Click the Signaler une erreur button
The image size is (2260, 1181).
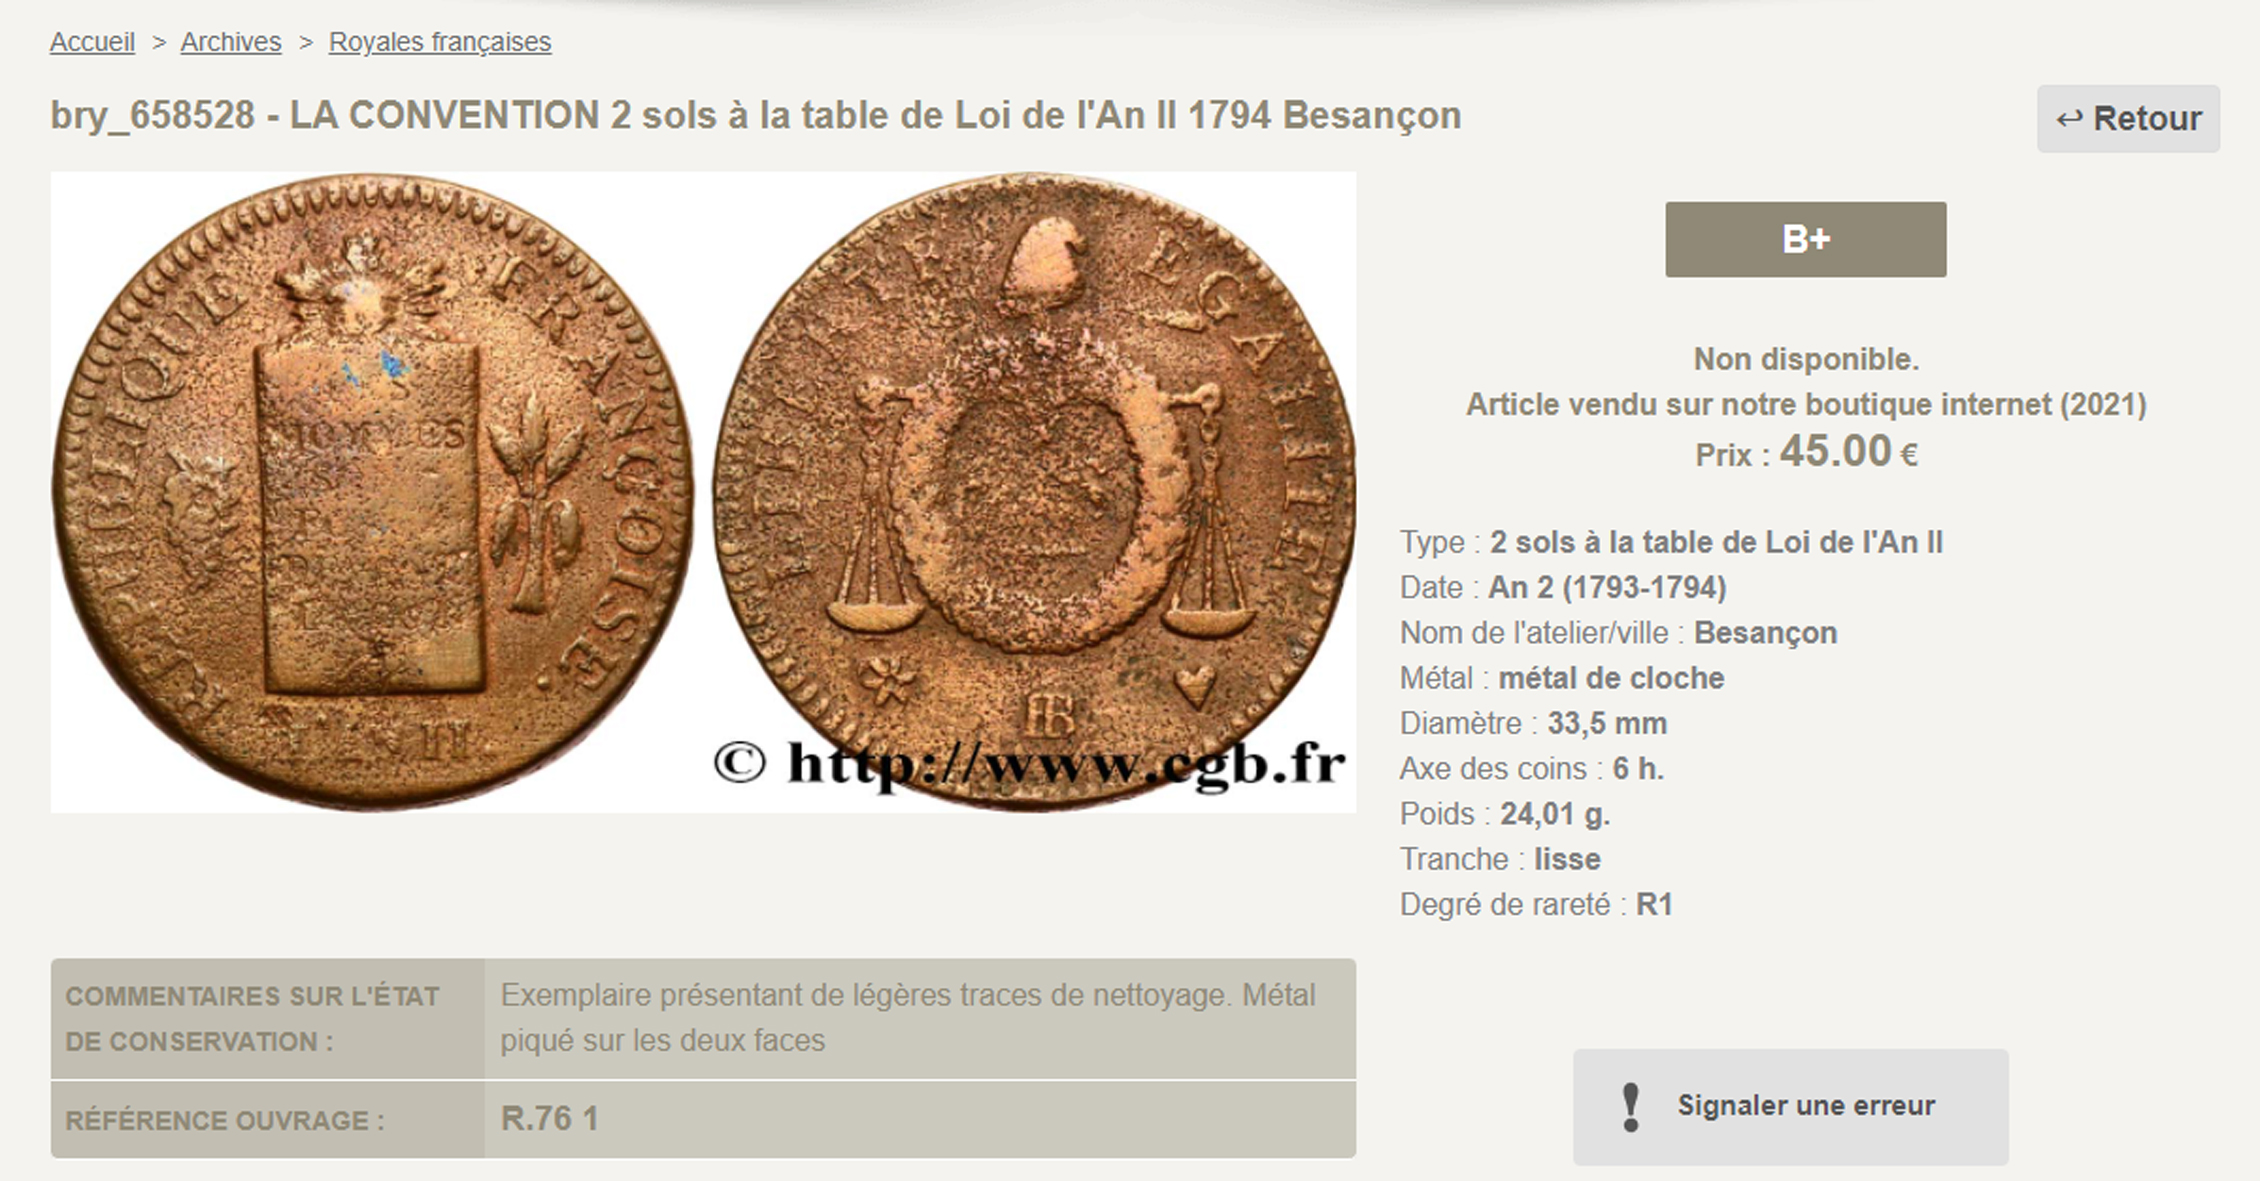click(x=1790, y=1106)
